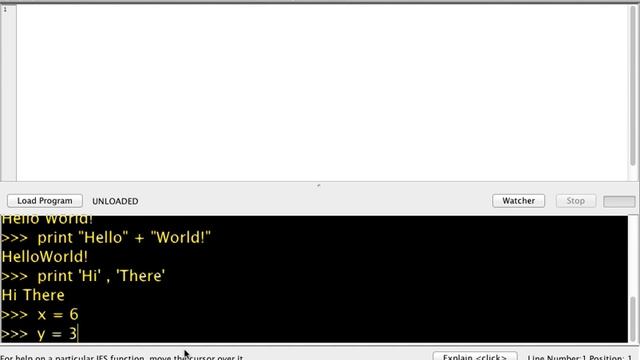
Task: Click the JES function help hint text
Action: (122, 358)
